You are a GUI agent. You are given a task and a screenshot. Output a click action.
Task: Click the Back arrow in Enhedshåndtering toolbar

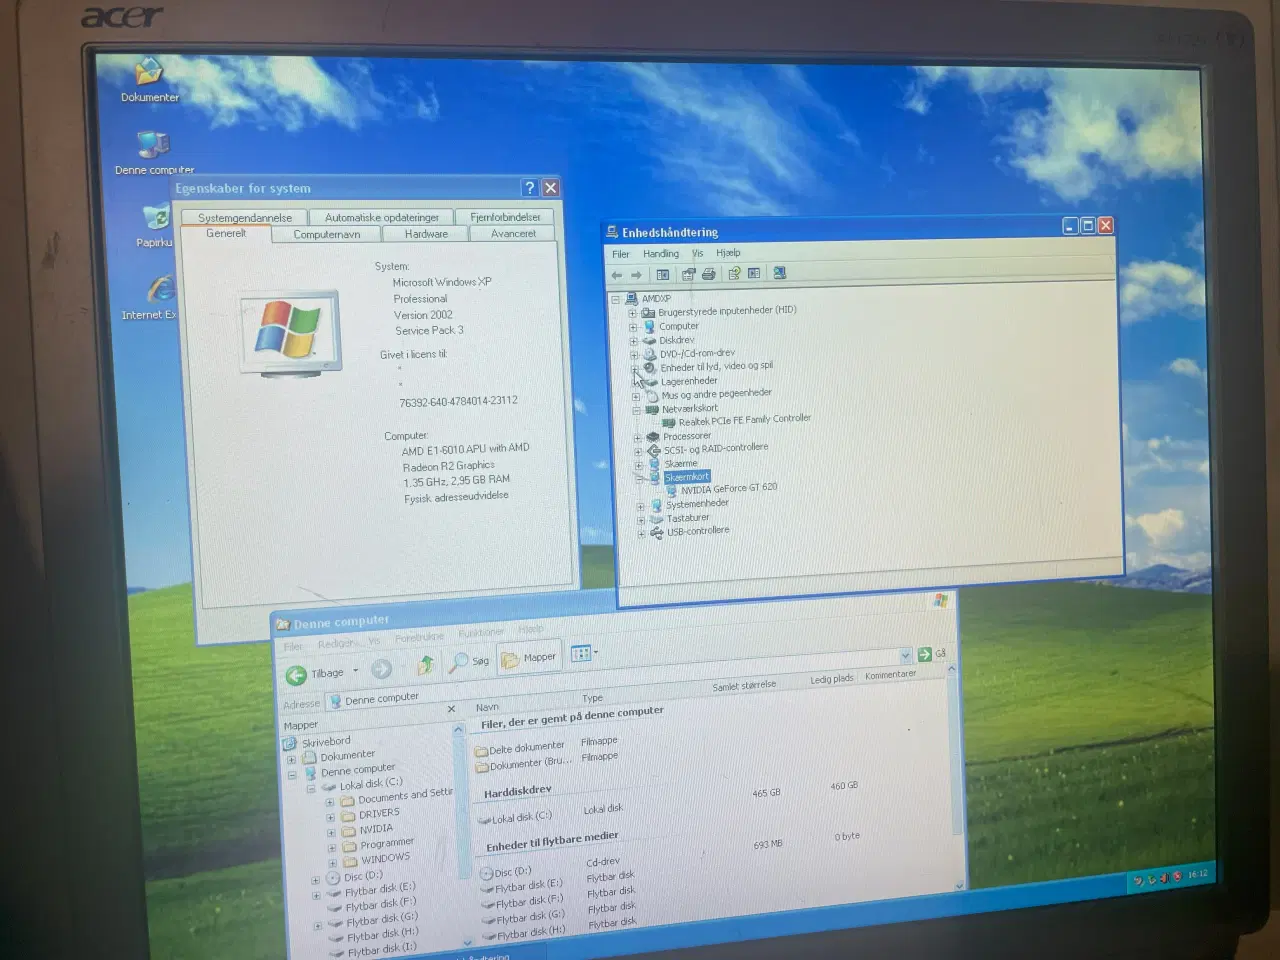(617, 275)
